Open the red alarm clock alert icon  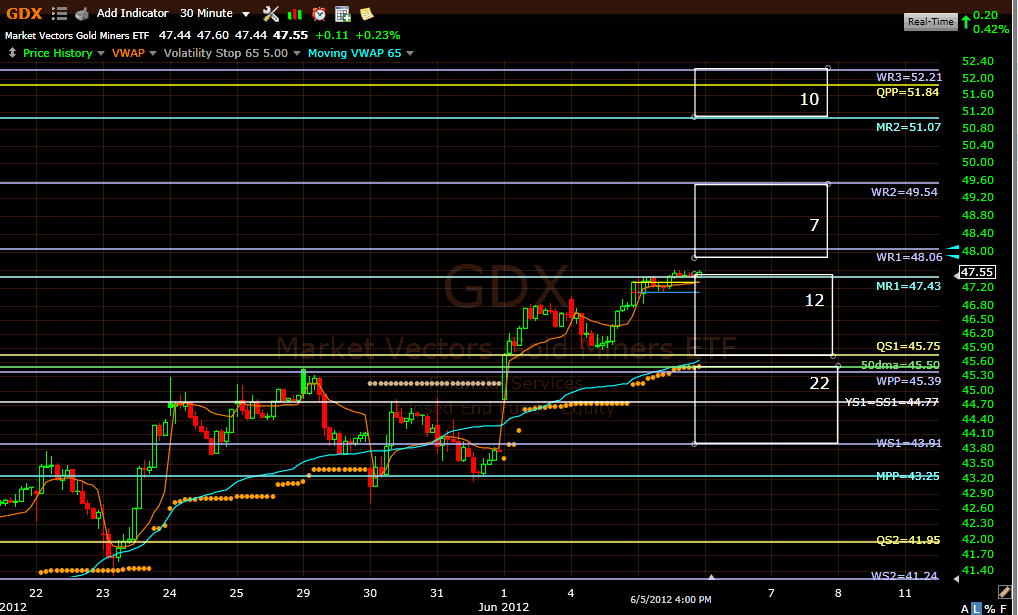(319, 14)
